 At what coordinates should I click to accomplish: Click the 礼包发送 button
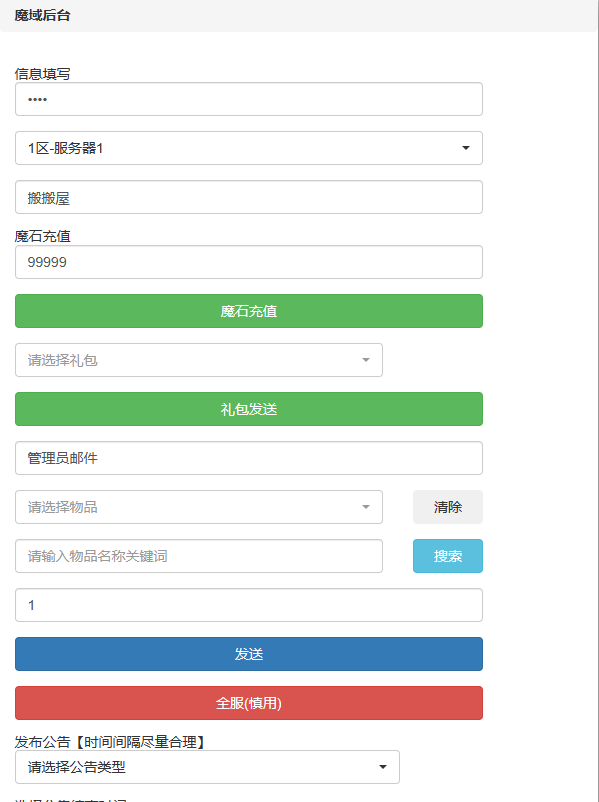249,409
